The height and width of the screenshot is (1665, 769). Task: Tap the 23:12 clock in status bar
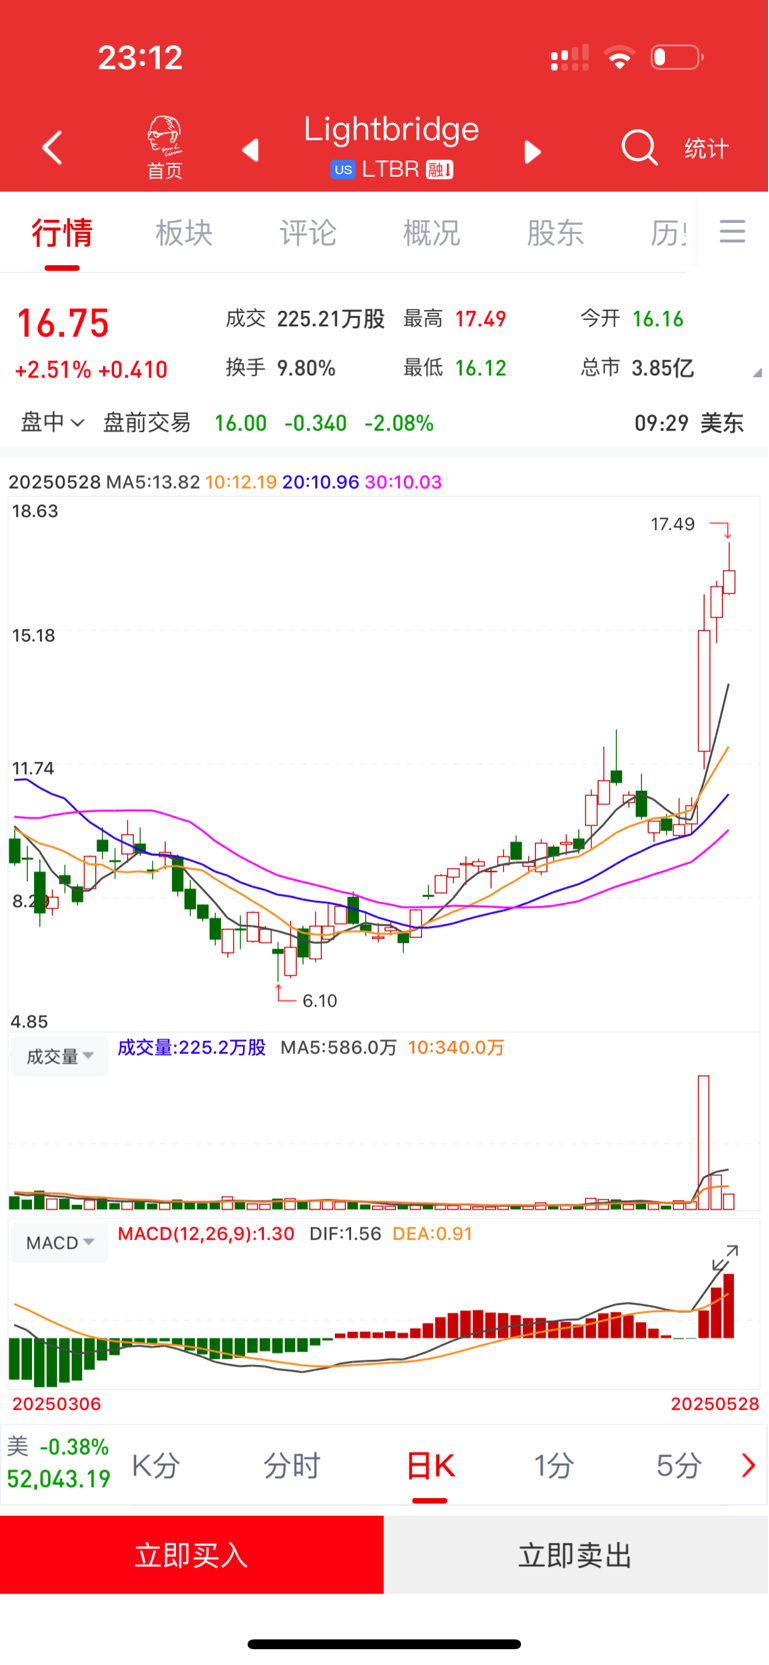click(140, 57)
